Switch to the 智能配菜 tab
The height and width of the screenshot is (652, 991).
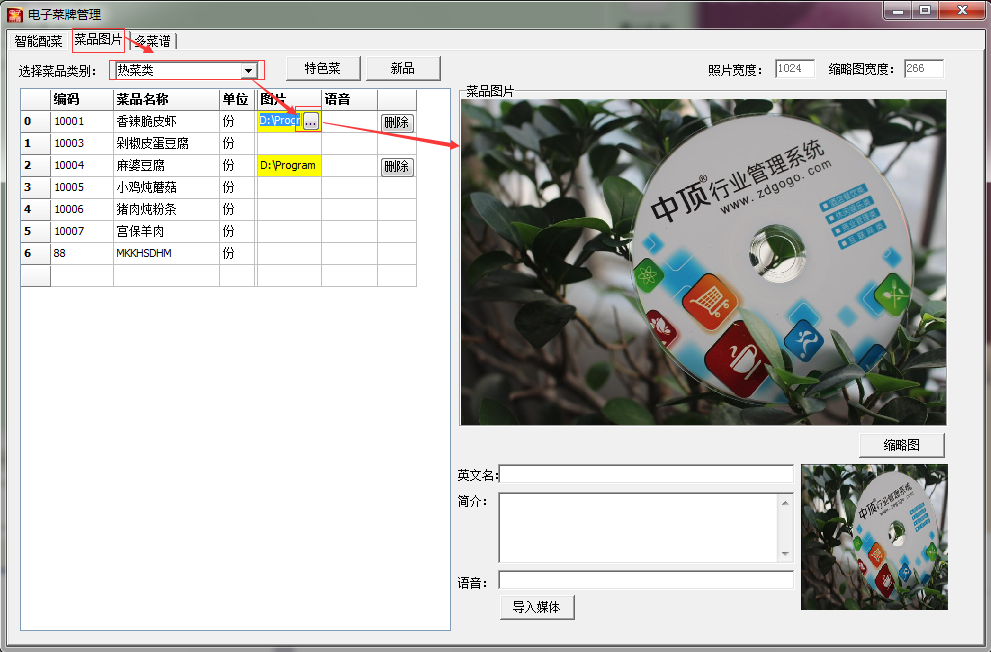pos(38,41)
